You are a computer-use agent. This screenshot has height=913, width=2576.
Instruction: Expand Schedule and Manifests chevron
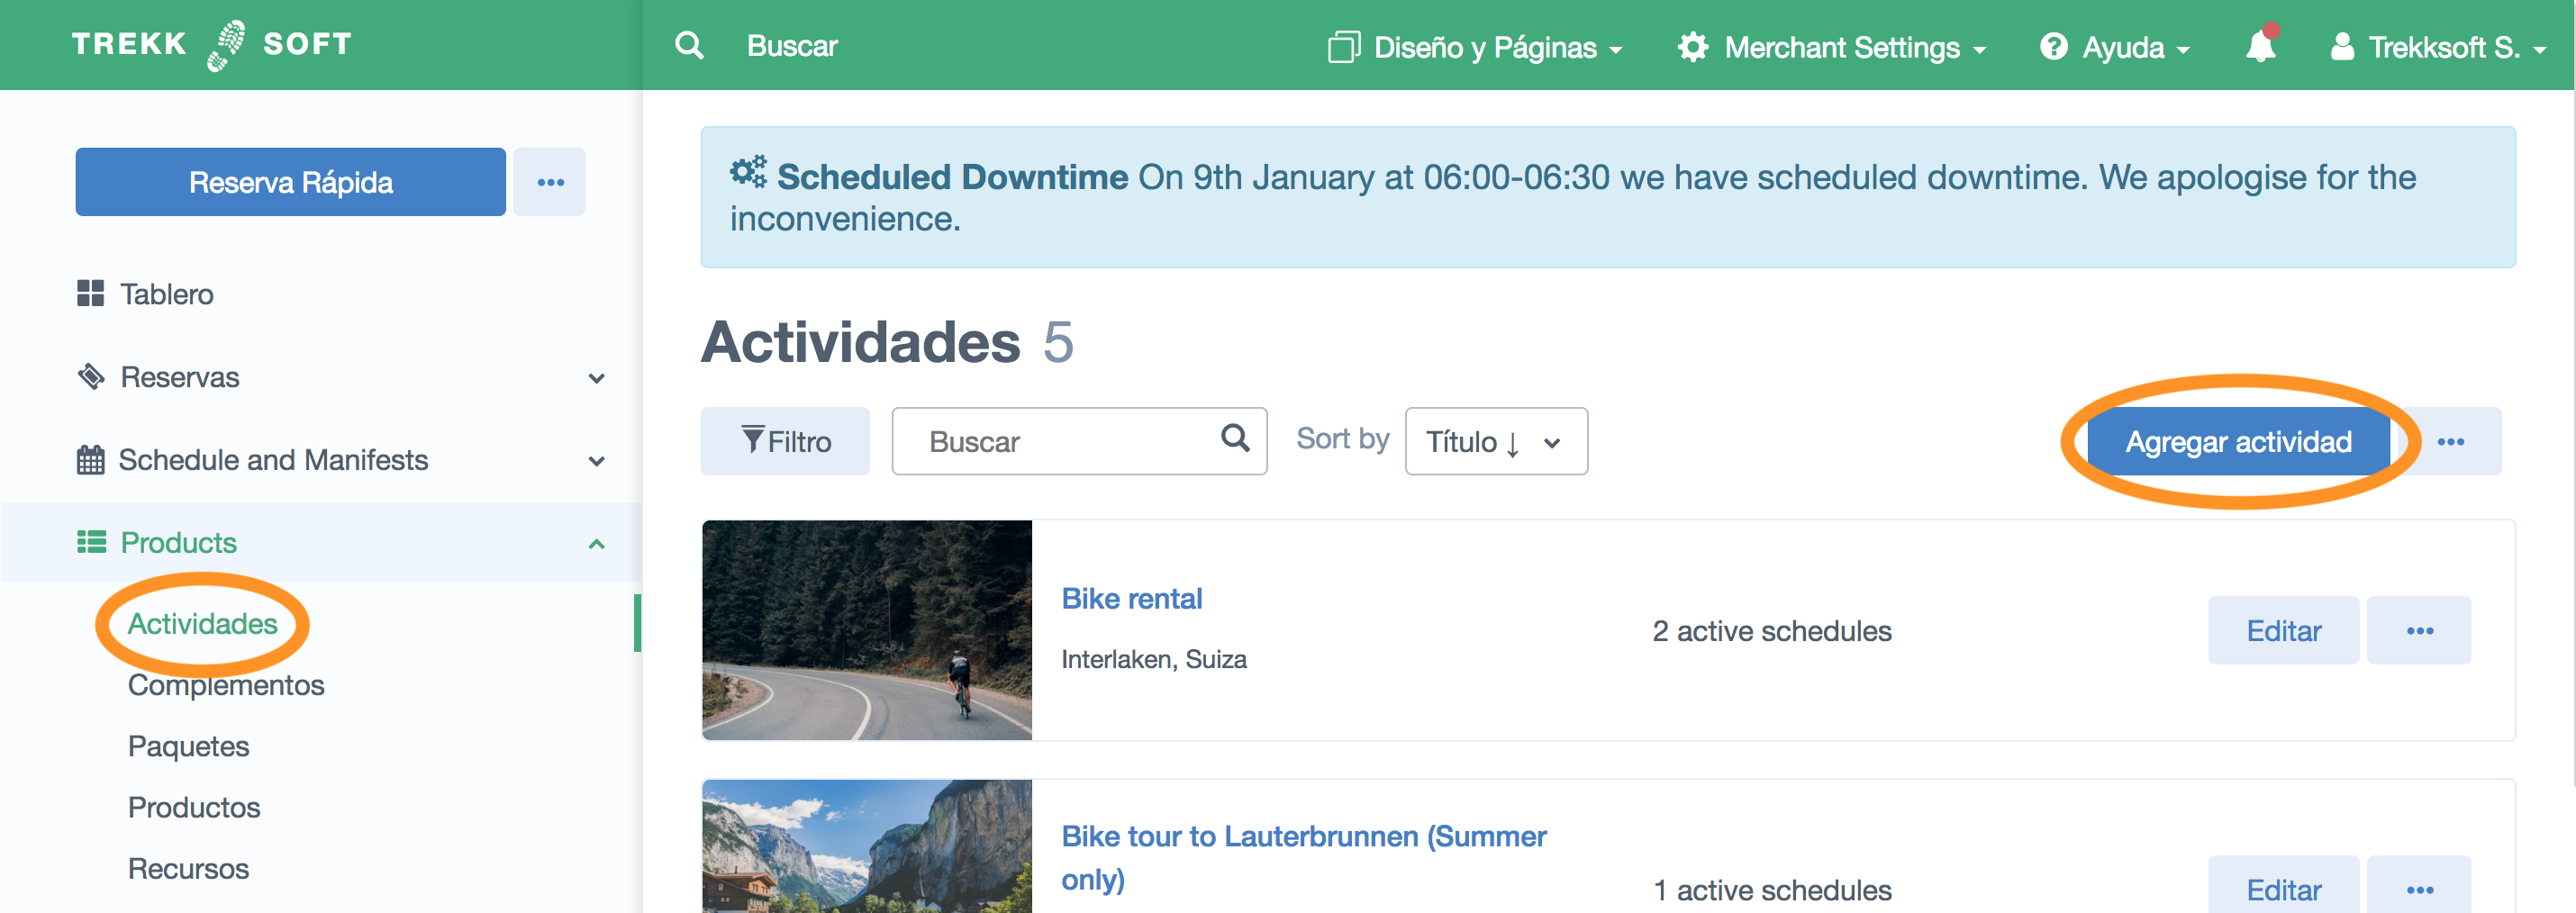[597, 461]
